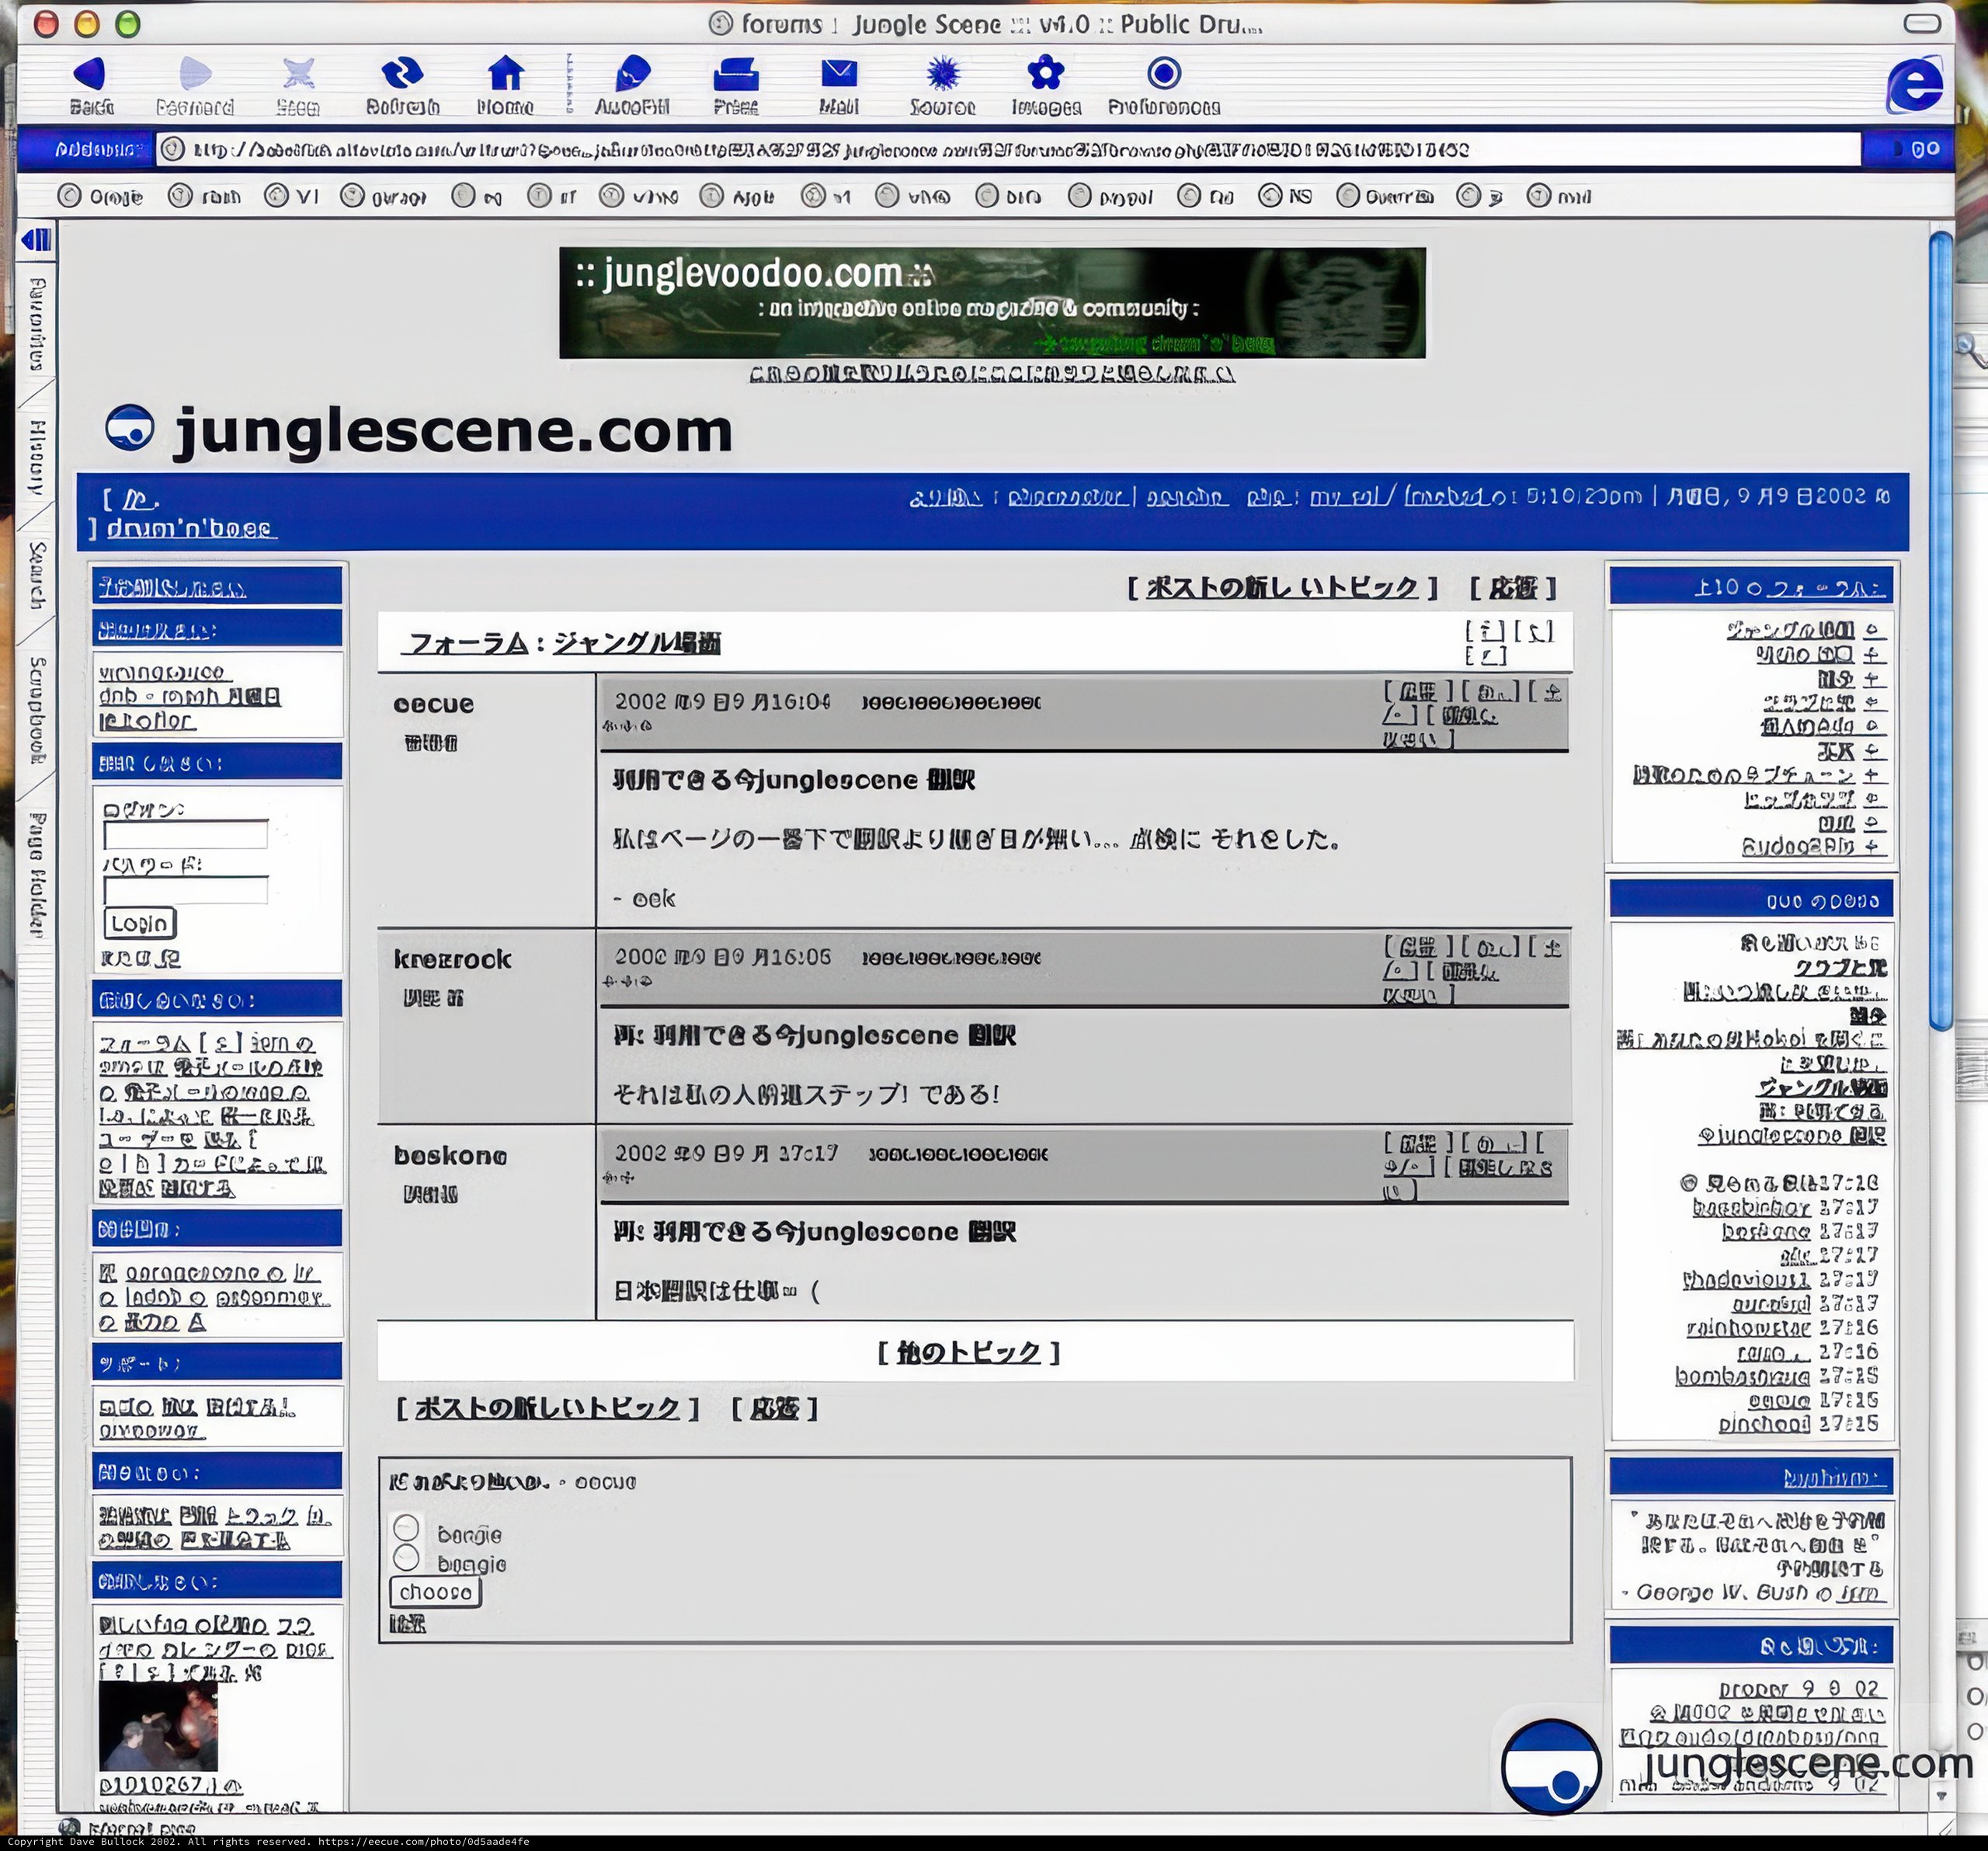The image size is (1988, 1851).
Task: Click the top ポストの新しいトピック link
Action: pyautogui.click(x=1282, y=588)
